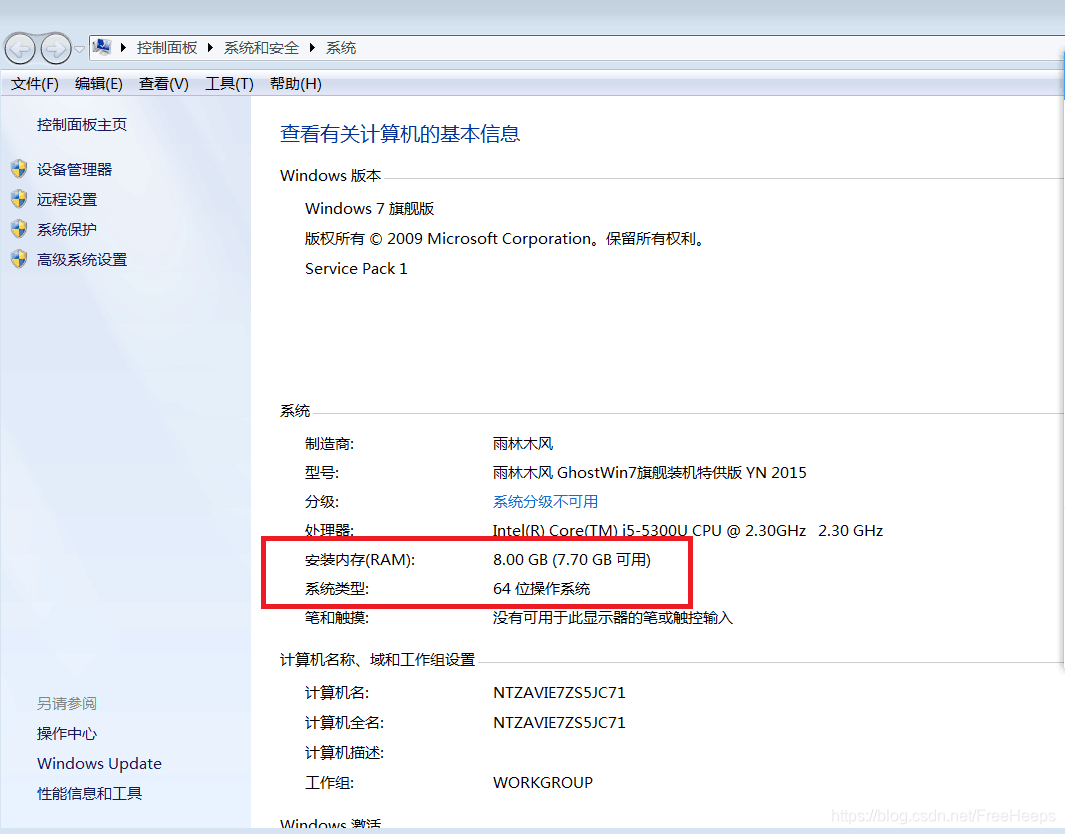Viewport: 1065px width, 834px height.
Task: Open the 工具(T) menu
Action: pyautogui.click(x=229, y=84)
